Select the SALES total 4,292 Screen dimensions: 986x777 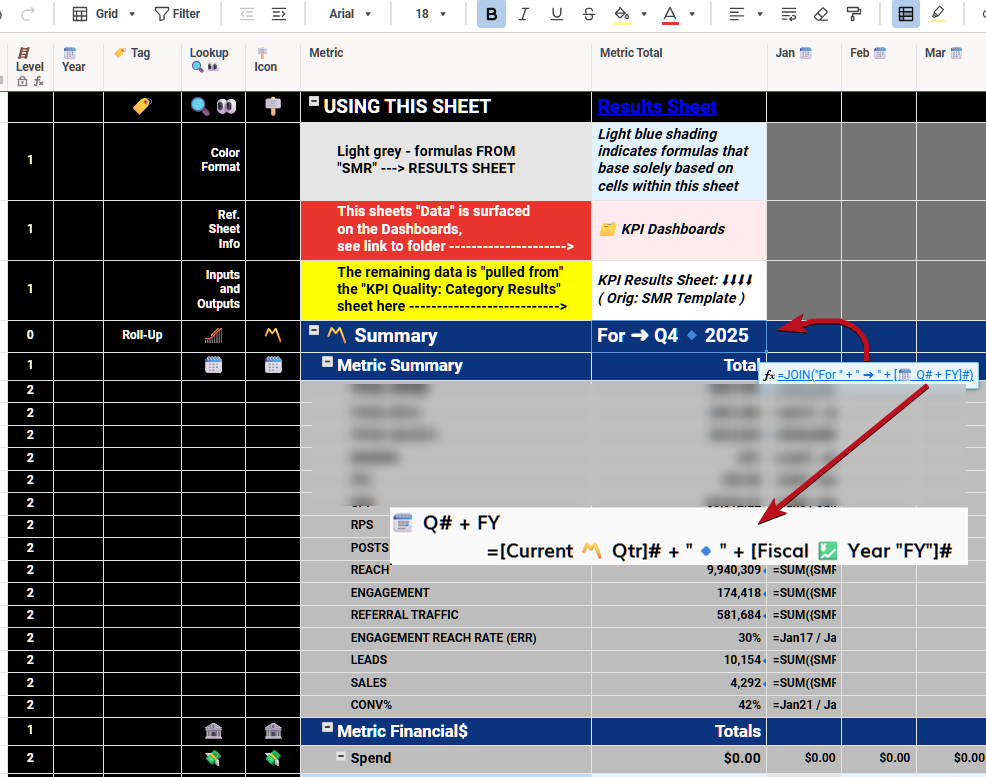pos(745,682)
